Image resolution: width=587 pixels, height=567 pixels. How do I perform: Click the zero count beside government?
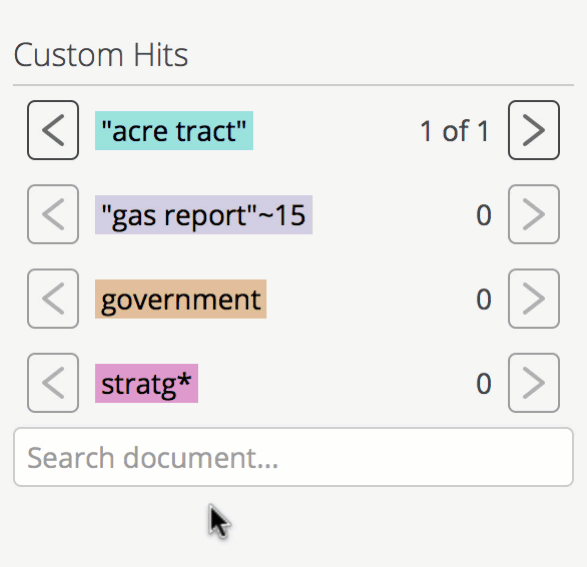(483, 299)
